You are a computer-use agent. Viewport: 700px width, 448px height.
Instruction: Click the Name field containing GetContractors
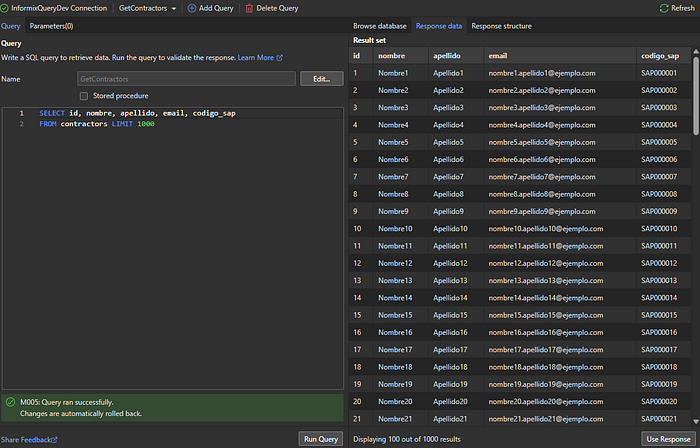click(186, 78)
